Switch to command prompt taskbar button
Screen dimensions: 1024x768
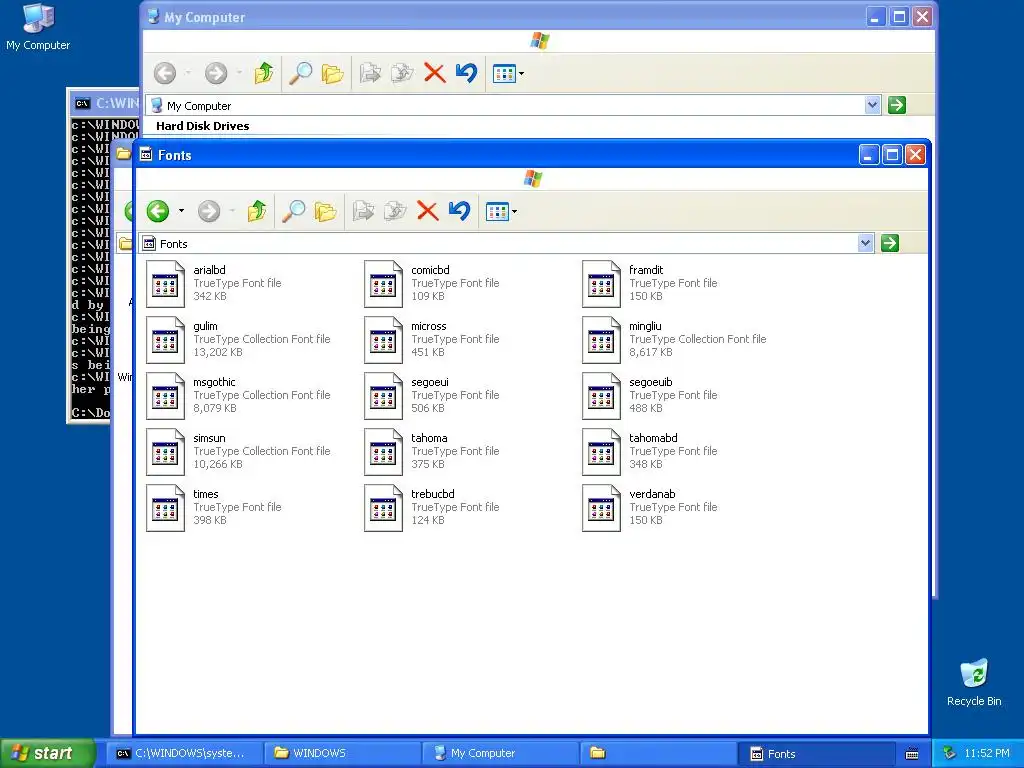[185, 754]
